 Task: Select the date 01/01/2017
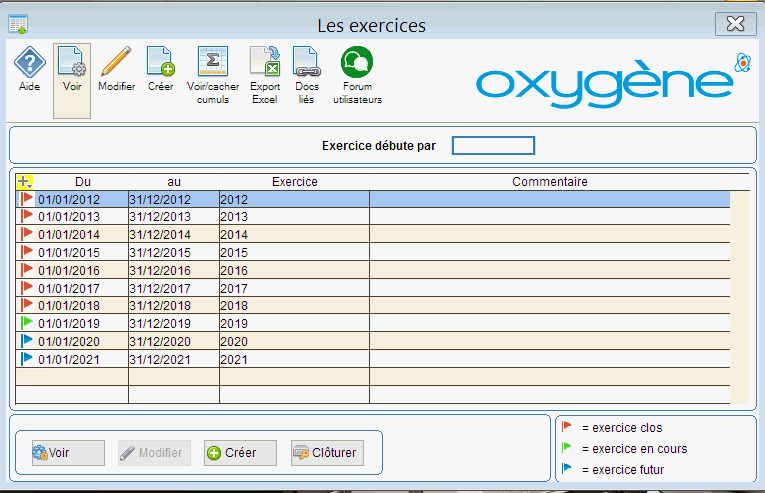pos(69,288)
